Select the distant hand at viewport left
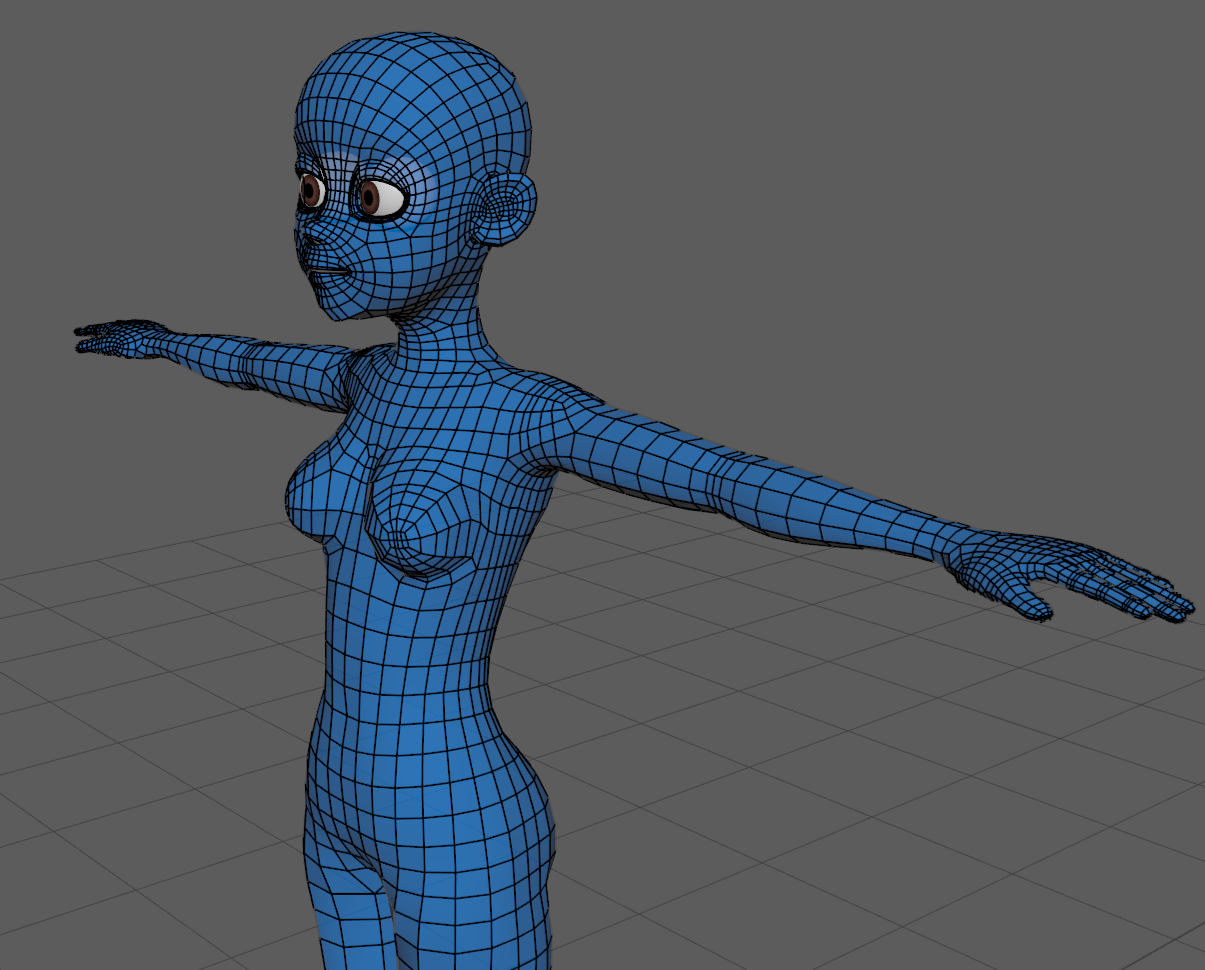Image resolution: width=1205 pixels, height=970 pixels. pyautogui.click(x=110, y=337)
